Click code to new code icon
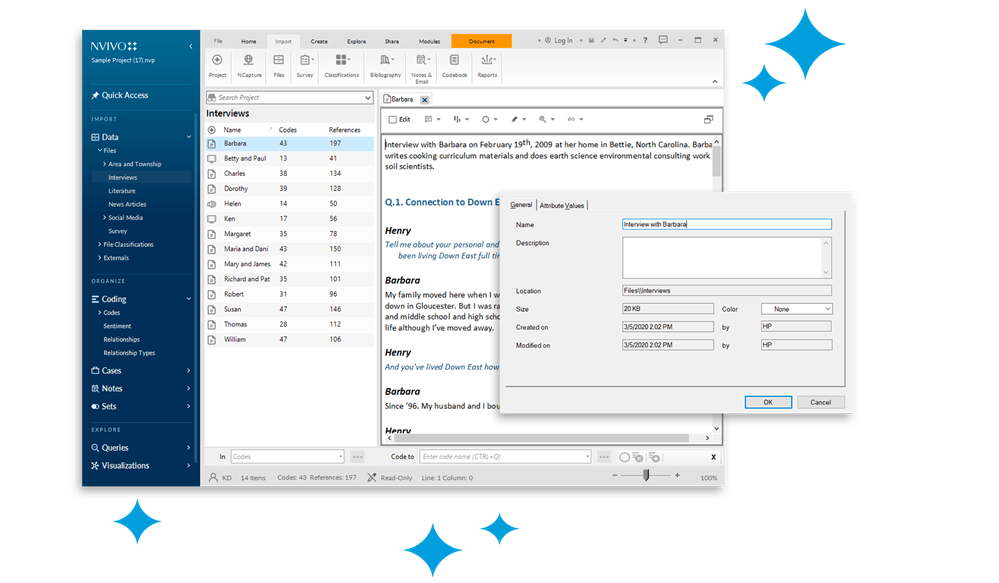 (x=654, y=457)
